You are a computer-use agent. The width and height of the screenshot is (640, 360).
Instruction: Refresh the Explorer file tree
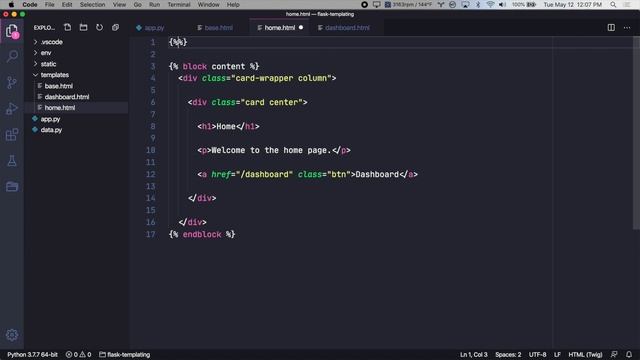coord(99,27)
